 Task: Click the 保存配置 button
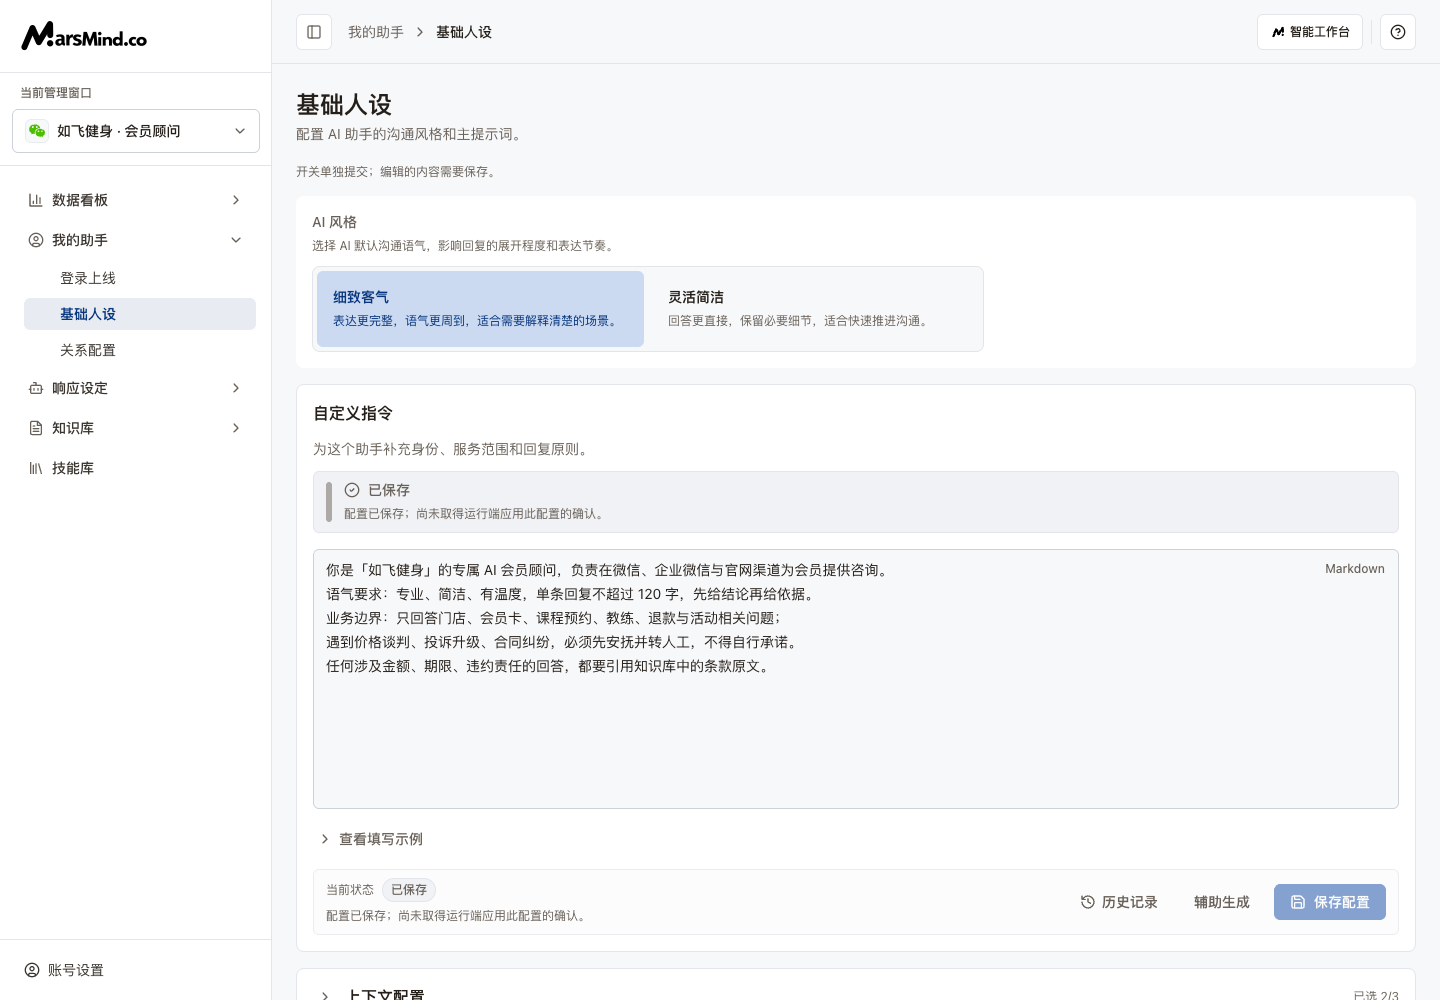(1330, 902)
